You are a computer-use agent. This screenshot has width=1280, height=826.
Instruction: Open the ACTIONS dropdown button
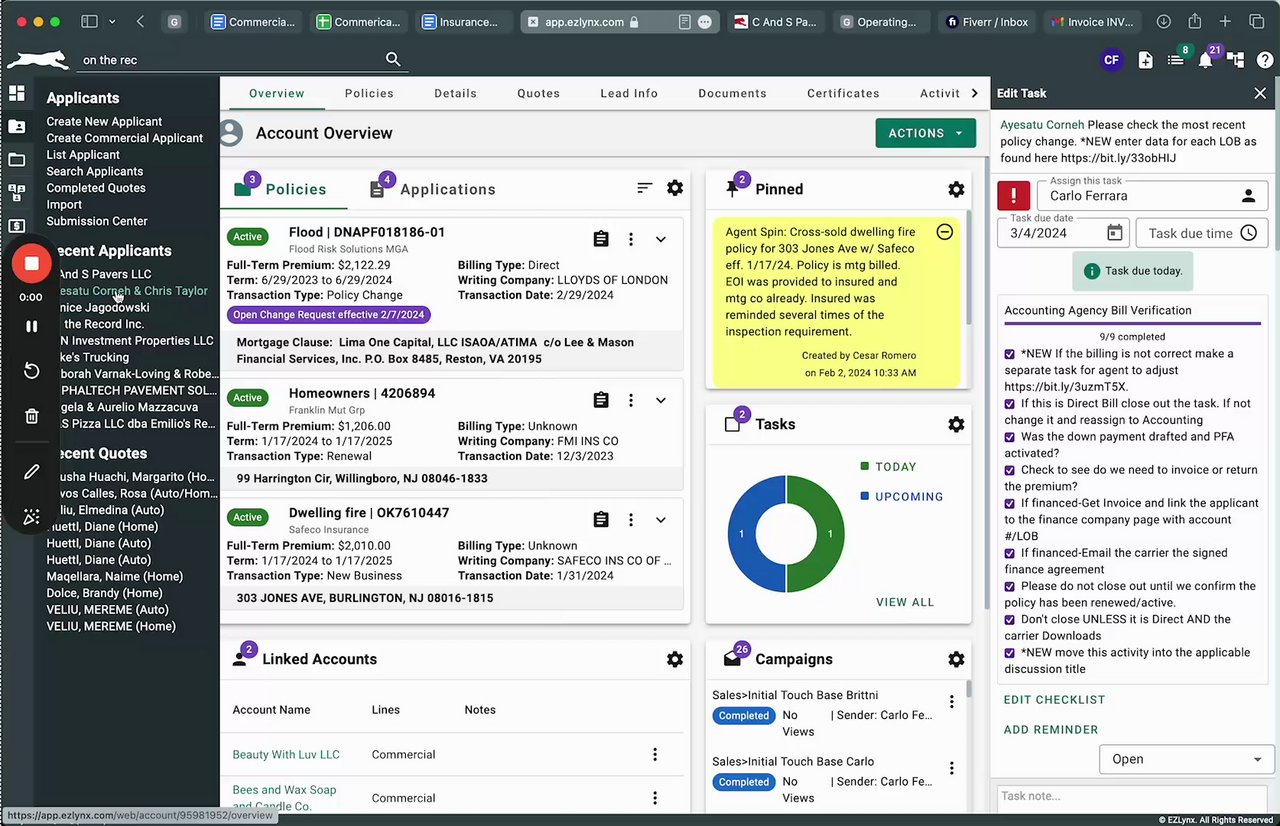click(925, 133)
